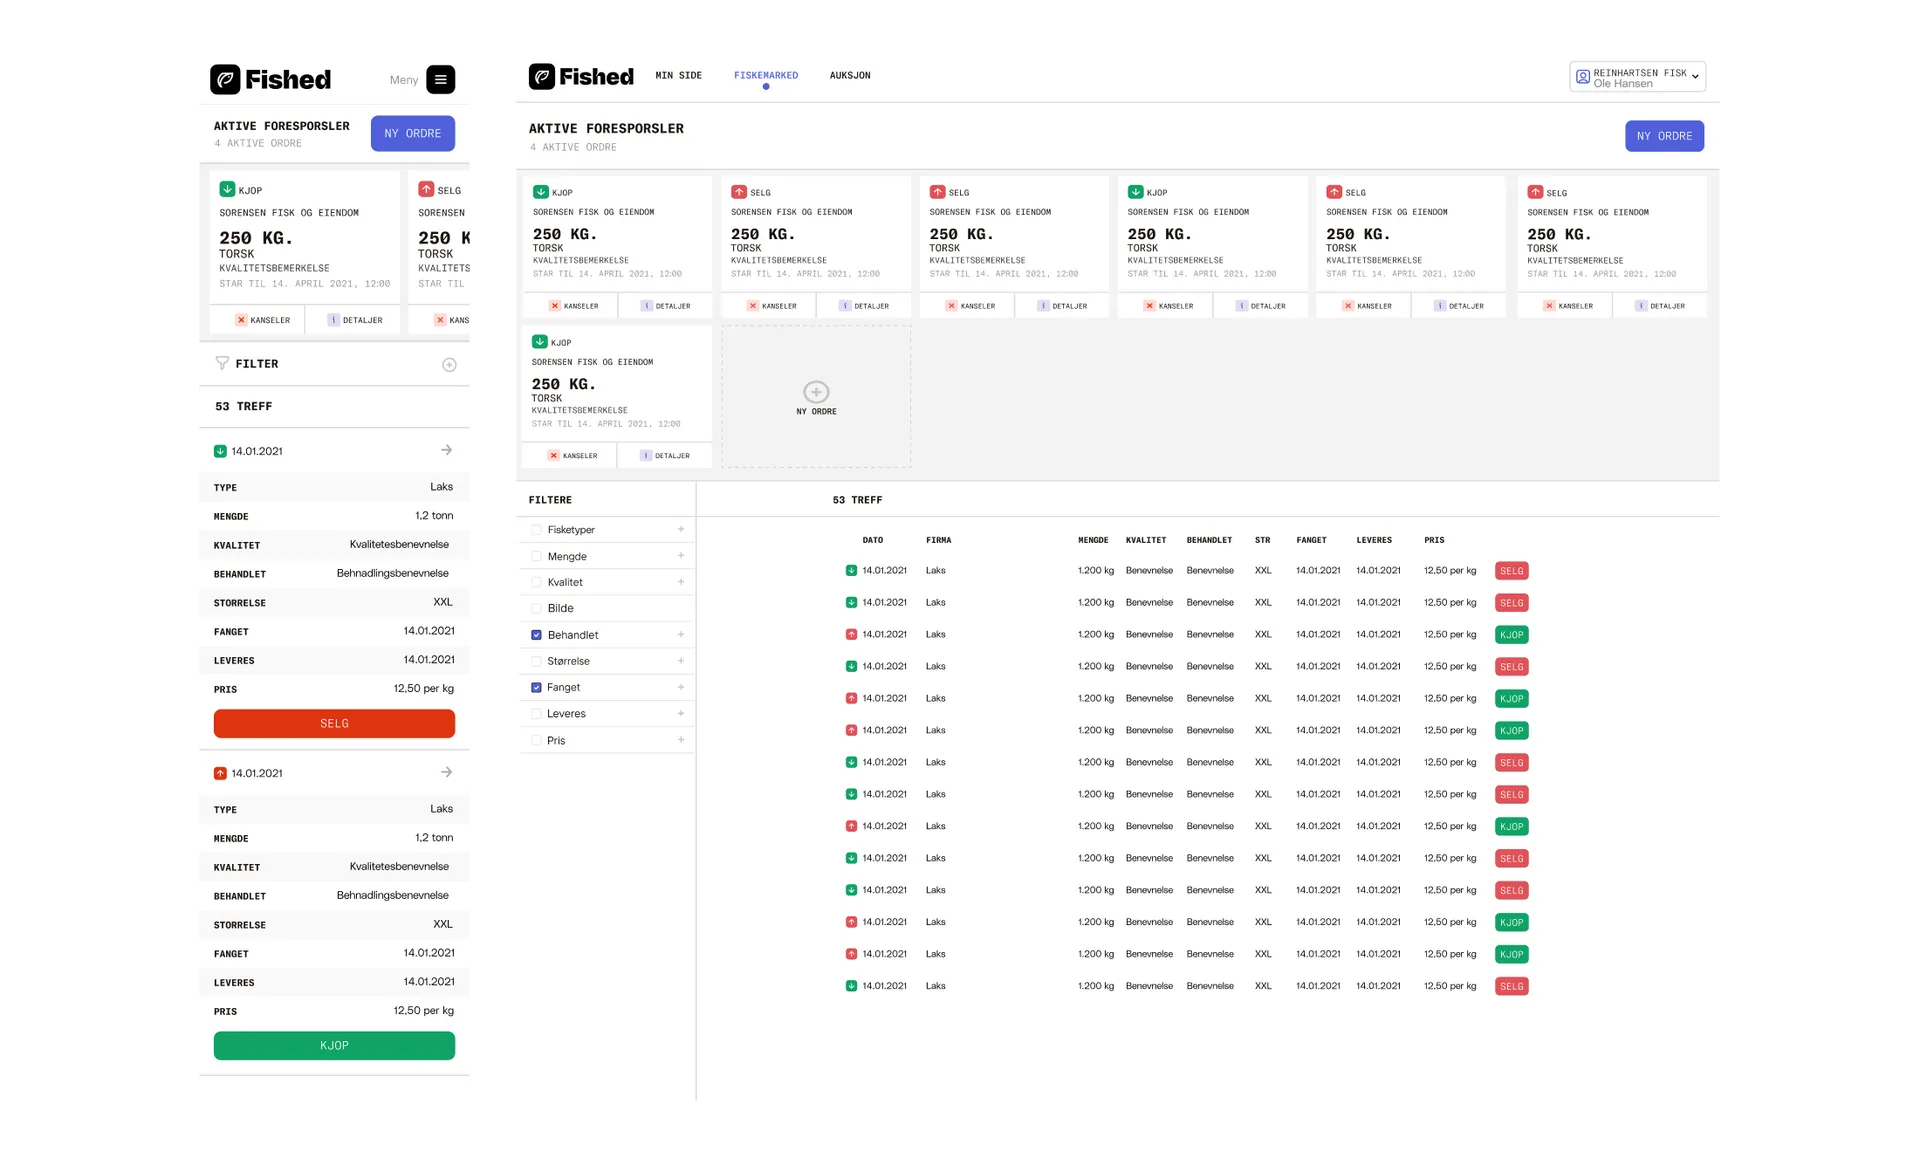This screenshot has width=1920, height=1152.
Task: Click the plus icon in the NY ORDRE placeholder card
Action: click(x=816, y=392)
